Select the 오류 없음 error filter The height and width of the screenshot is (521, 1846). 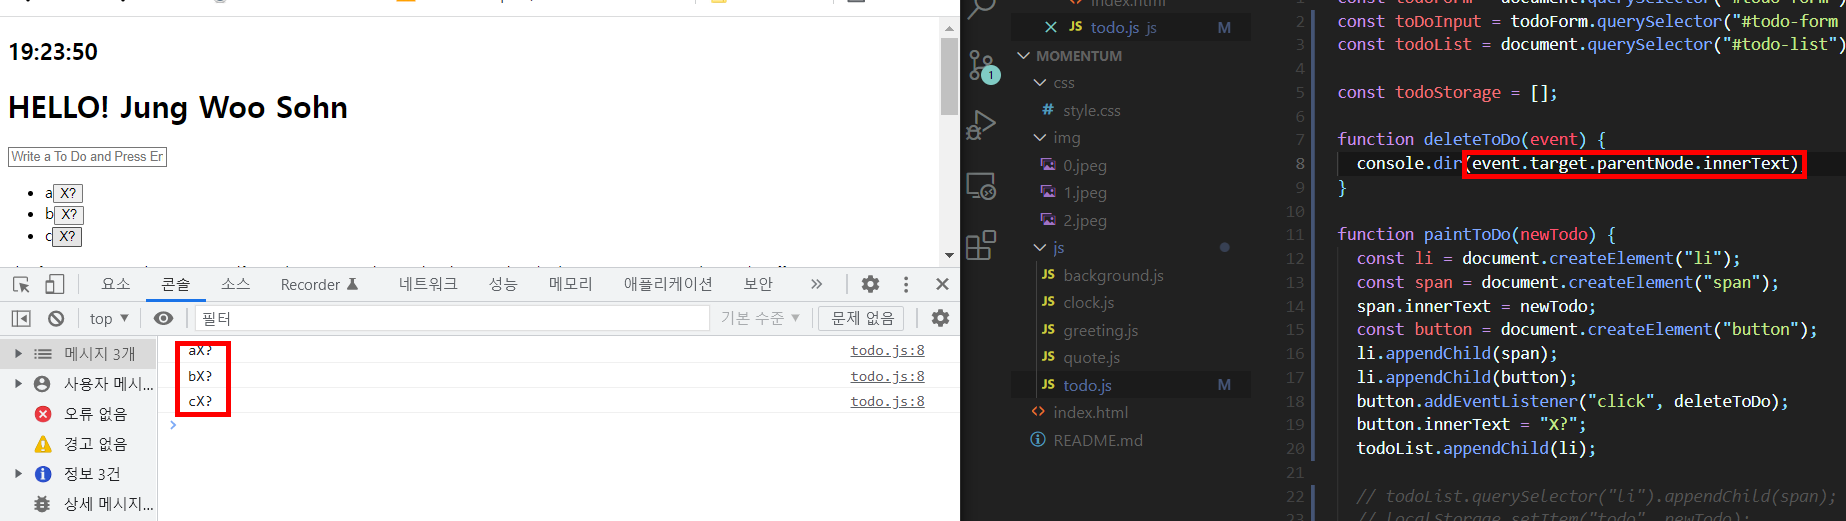point(80,414)
